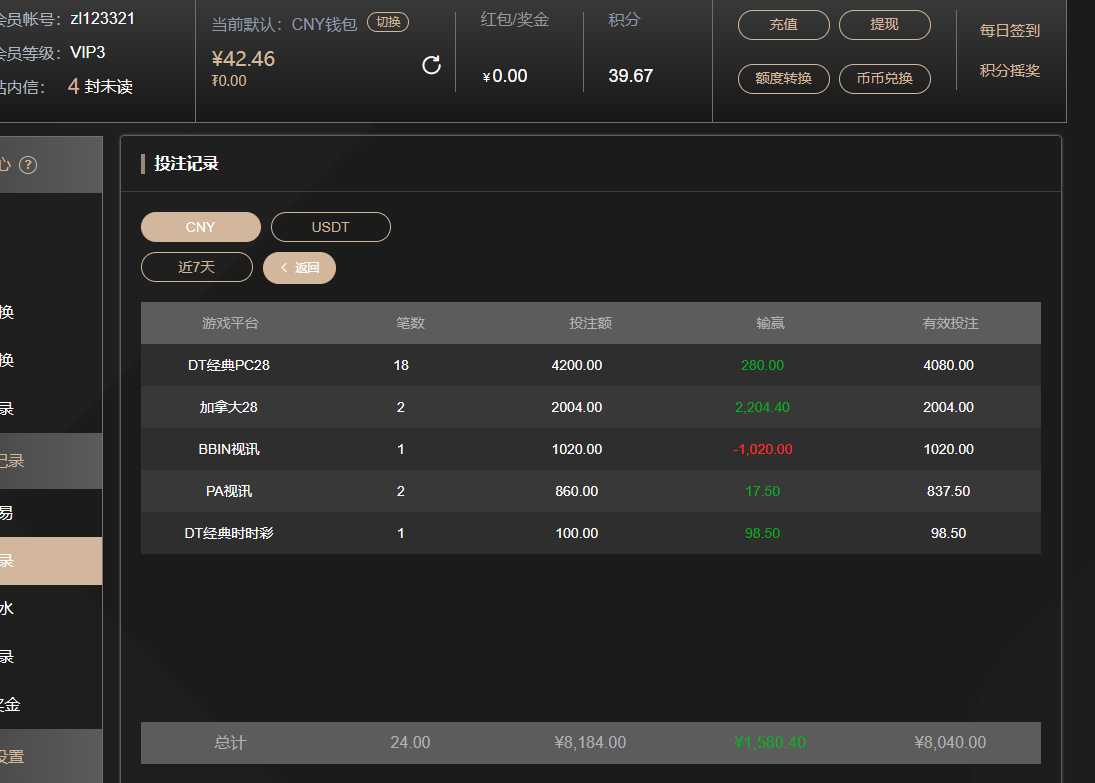The width and height of the screenshot is (1095, 783).
Task: Select the DT经典PC28 platform row
Action: pos(591,365)
